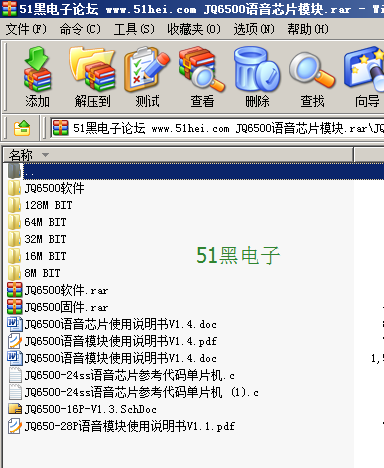Open the 文件(F) menu
The image size is (384, 468).
[26, 29]
